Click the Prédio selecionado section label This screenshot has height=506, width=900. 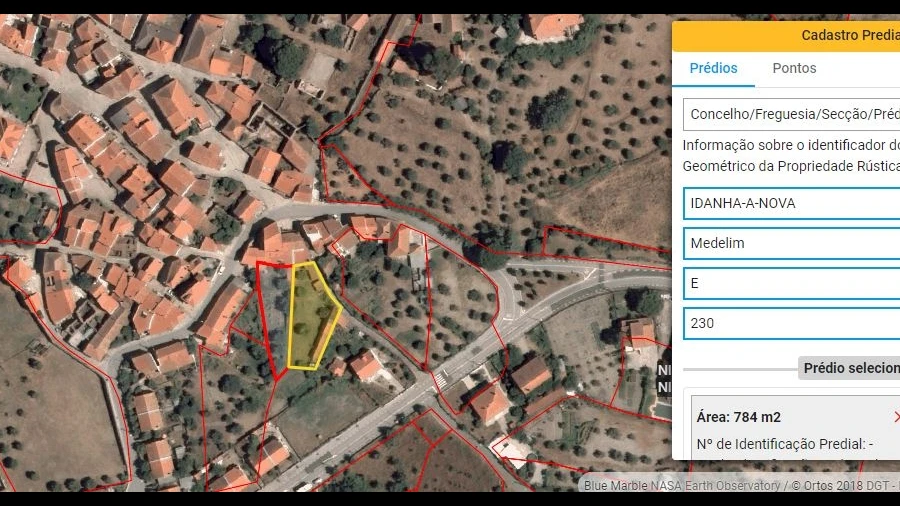pyautogui.click(x=850, y=368)
